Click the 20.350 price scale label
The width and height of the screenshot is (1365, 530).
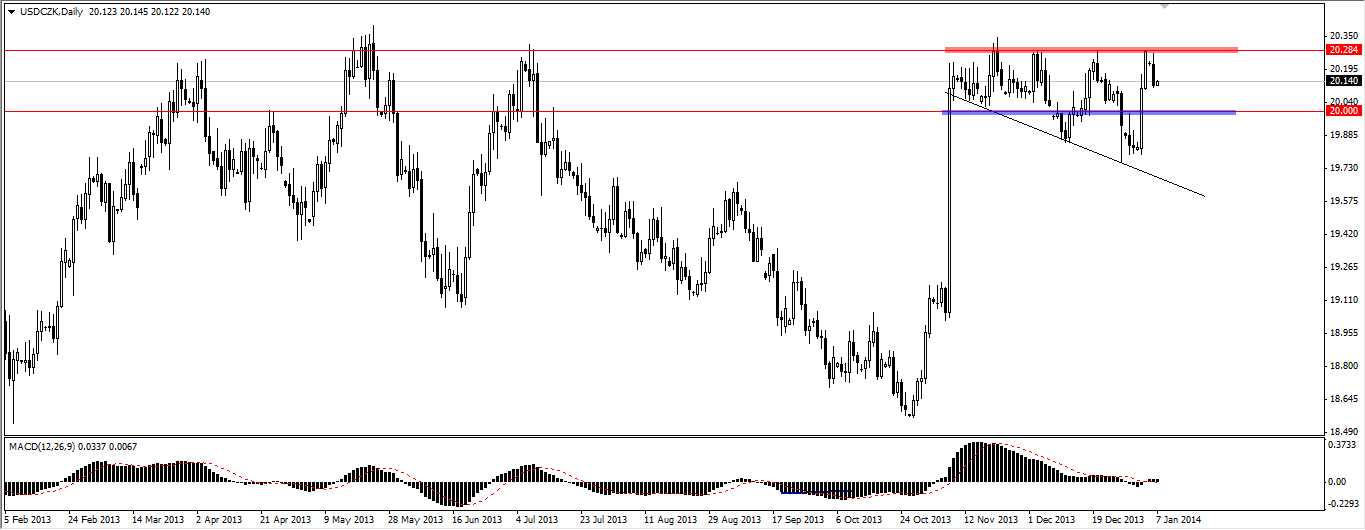[1343, 36]
